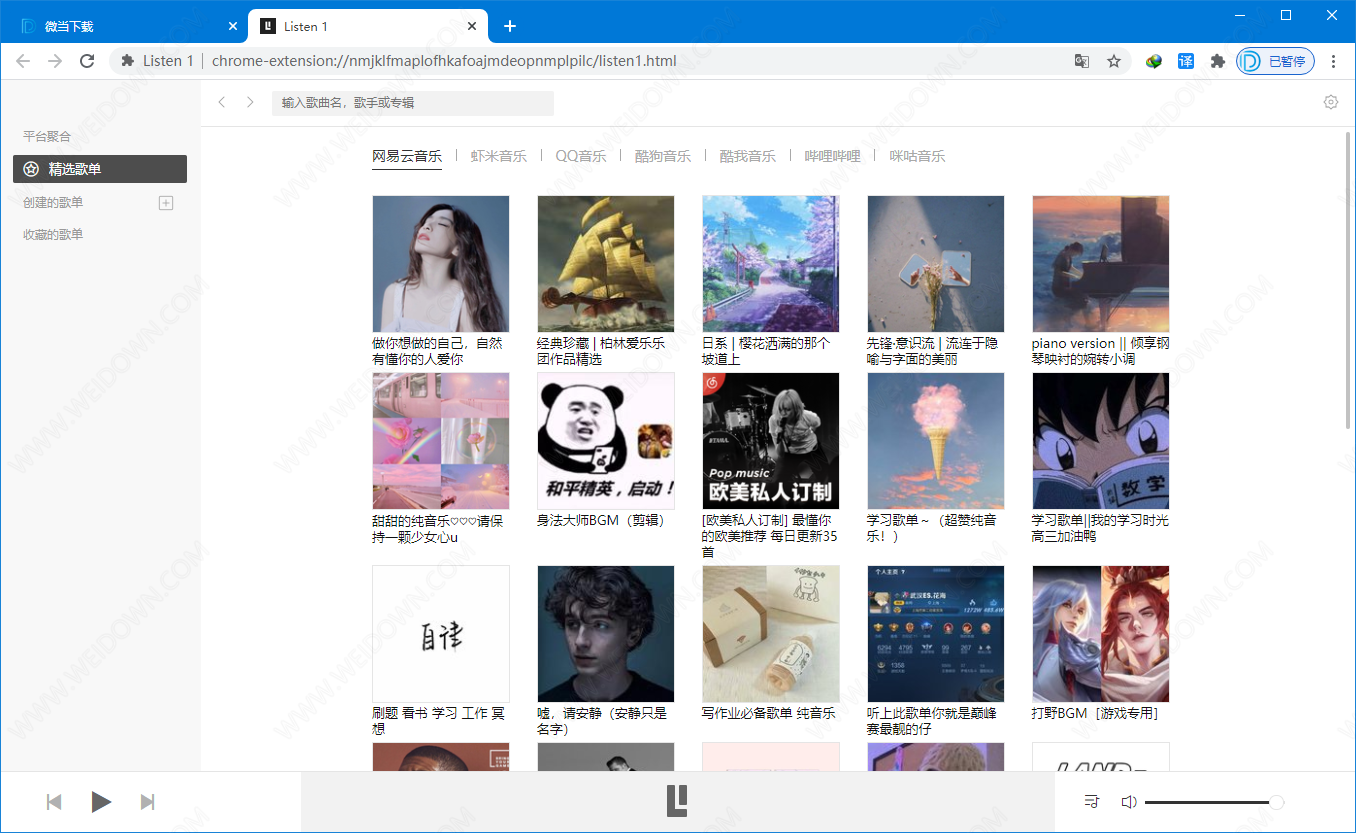Screen dimensions: 1356x833
Task: Click the 打野BGM［游戏专用］title
Action: click(x=1095, y=714)
